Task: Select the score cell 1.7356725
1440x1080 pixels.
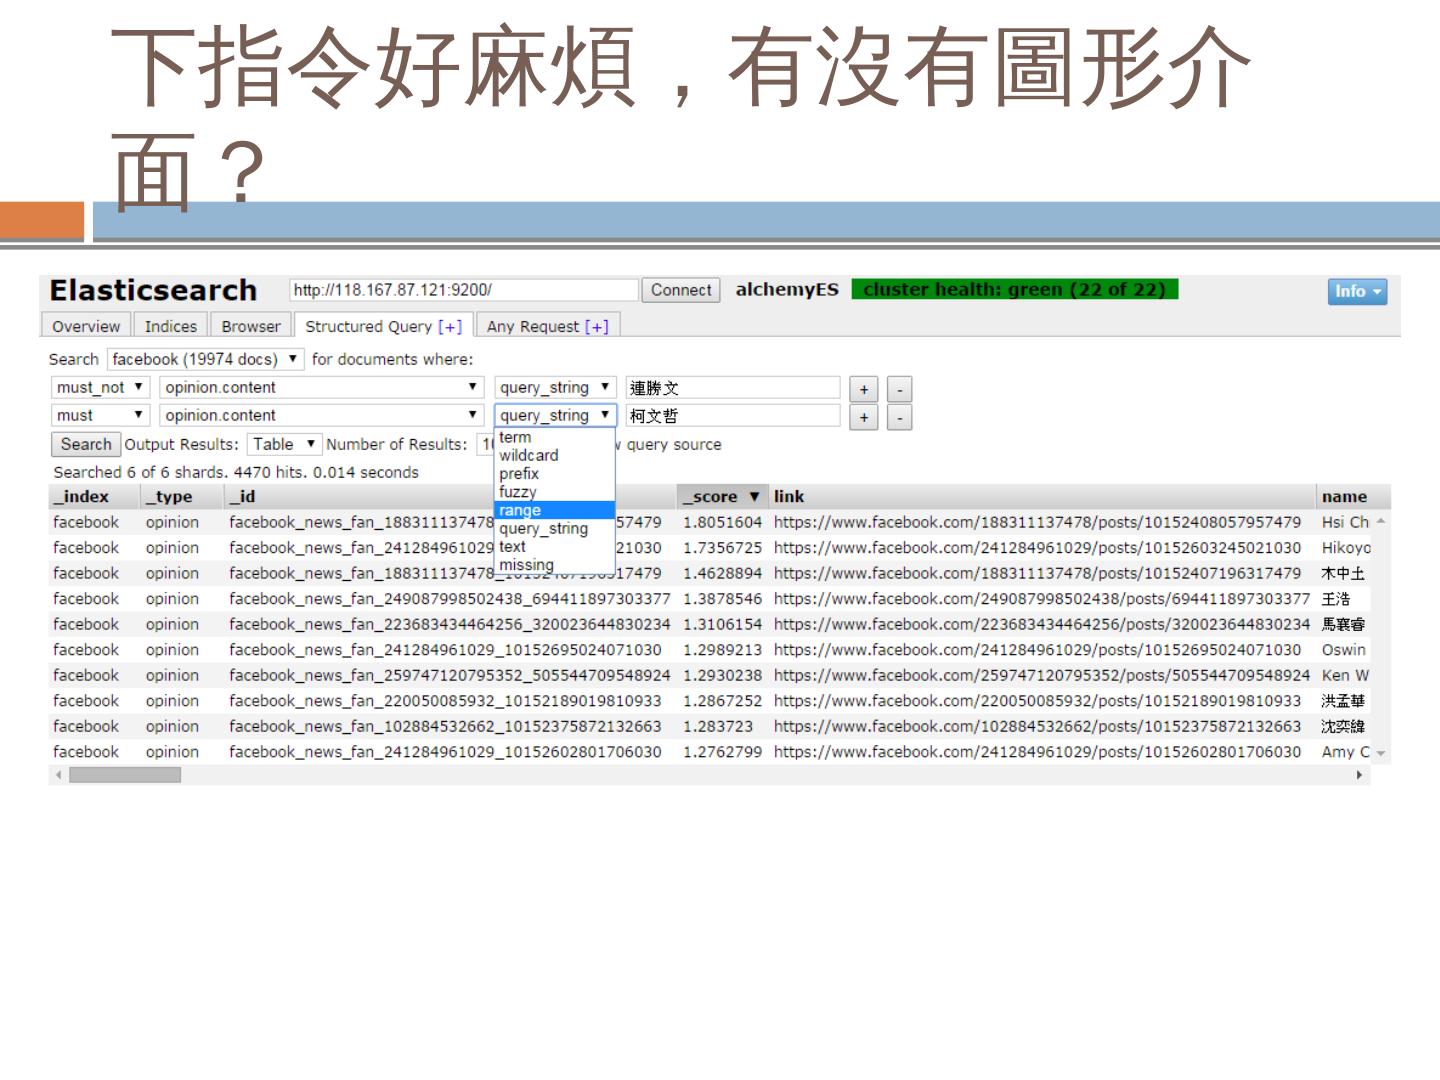Action: point(722,548)
